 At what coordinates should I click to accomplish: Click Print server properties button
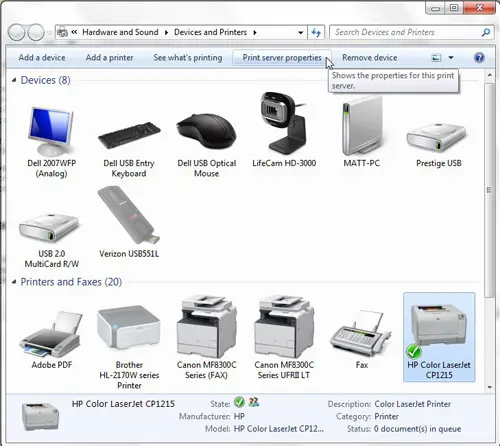coord(282,58)
